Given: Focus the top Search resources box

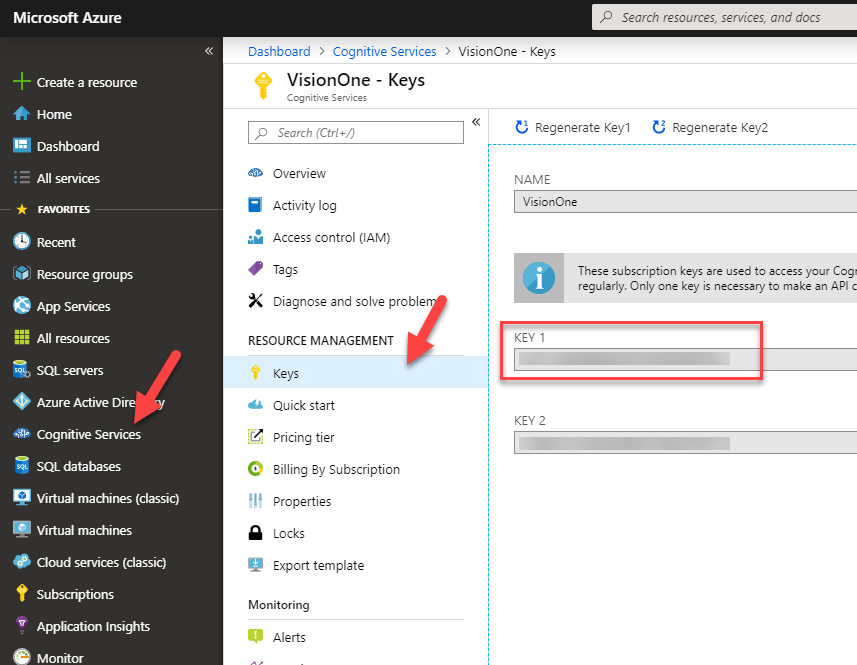Looking at the screenshot, I should click(x=724, y=17).
